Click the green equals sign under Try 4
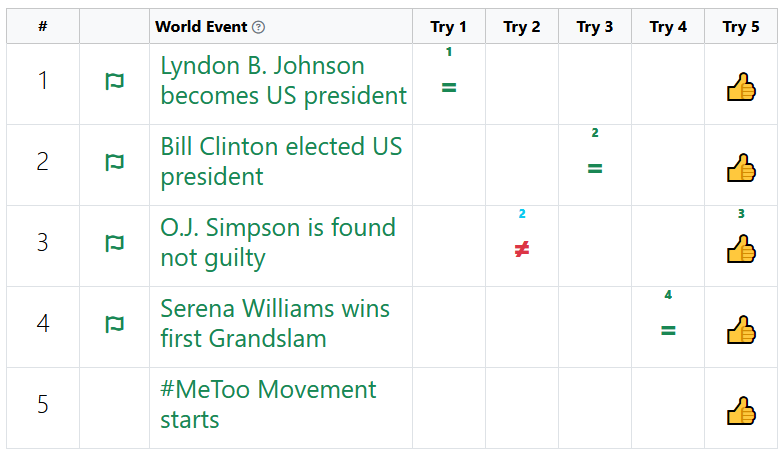 (x=668, y=330)
